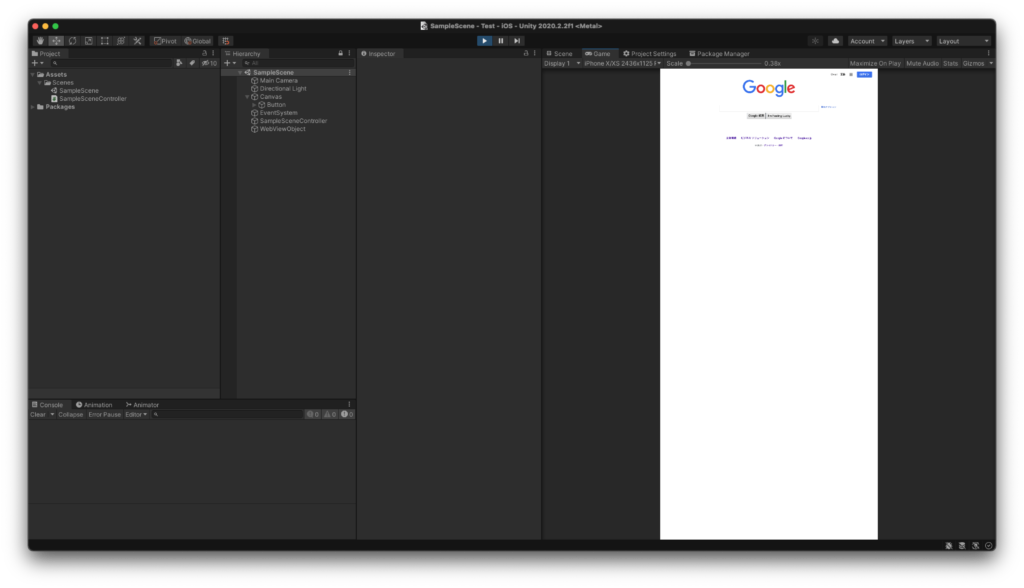Image resolution: width=1024 pixels, height=588 pixels.
Task: Select the Move tool
Action: (57, 40)
